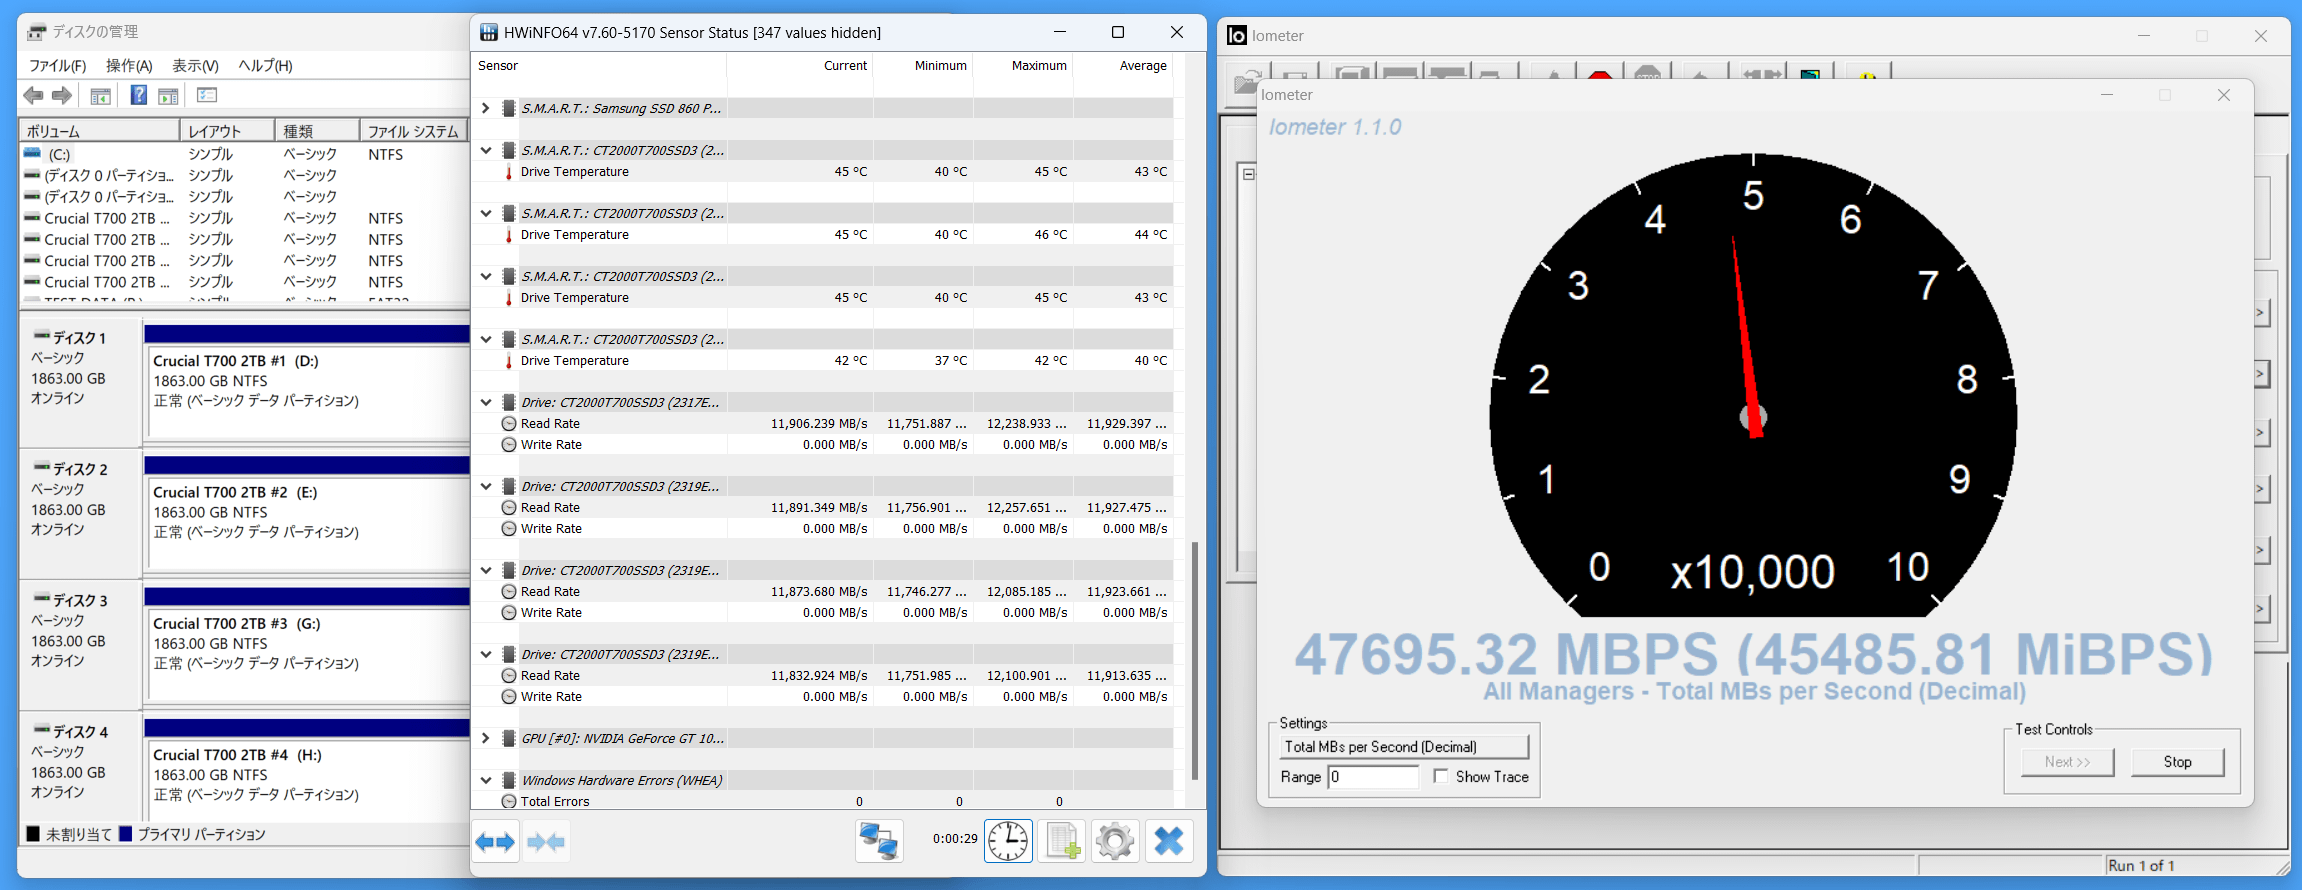Open the ファイル(F) menu
The height and width of the screenshot is (890, 2302).
(57, 66)
